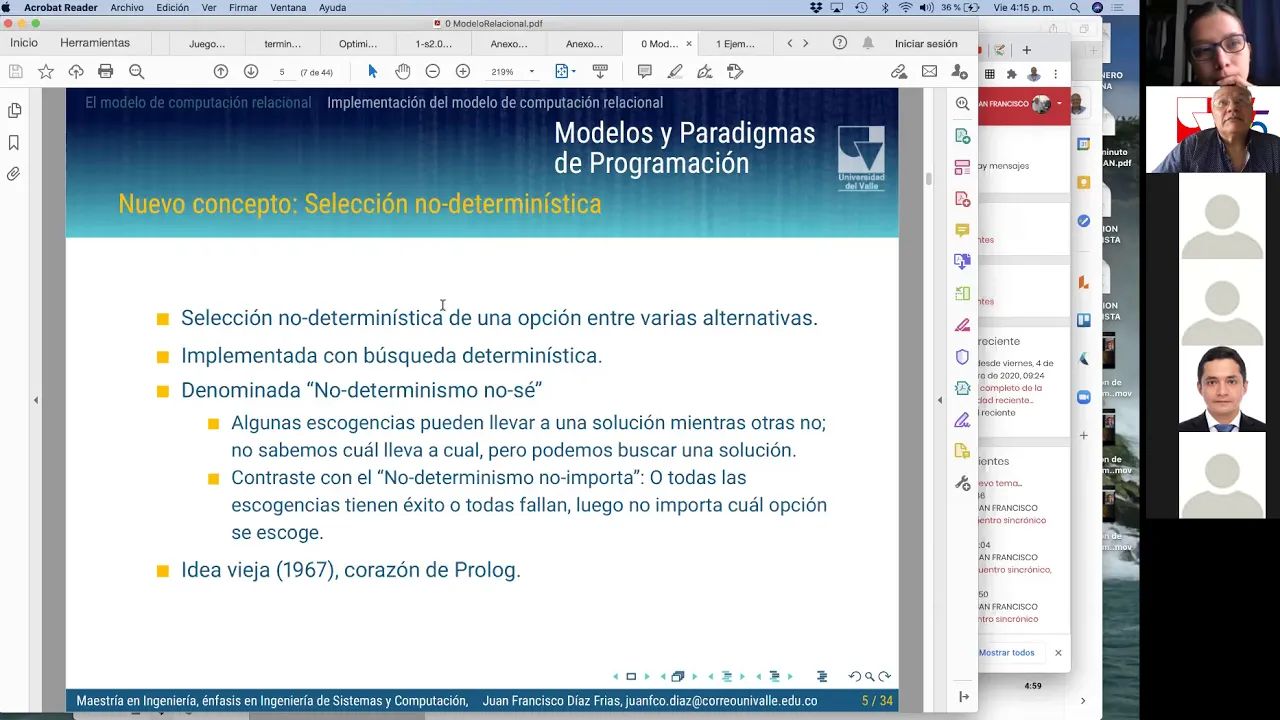
Task: Open the 1-s2.0... document tab
Action: tap(434, 44)
